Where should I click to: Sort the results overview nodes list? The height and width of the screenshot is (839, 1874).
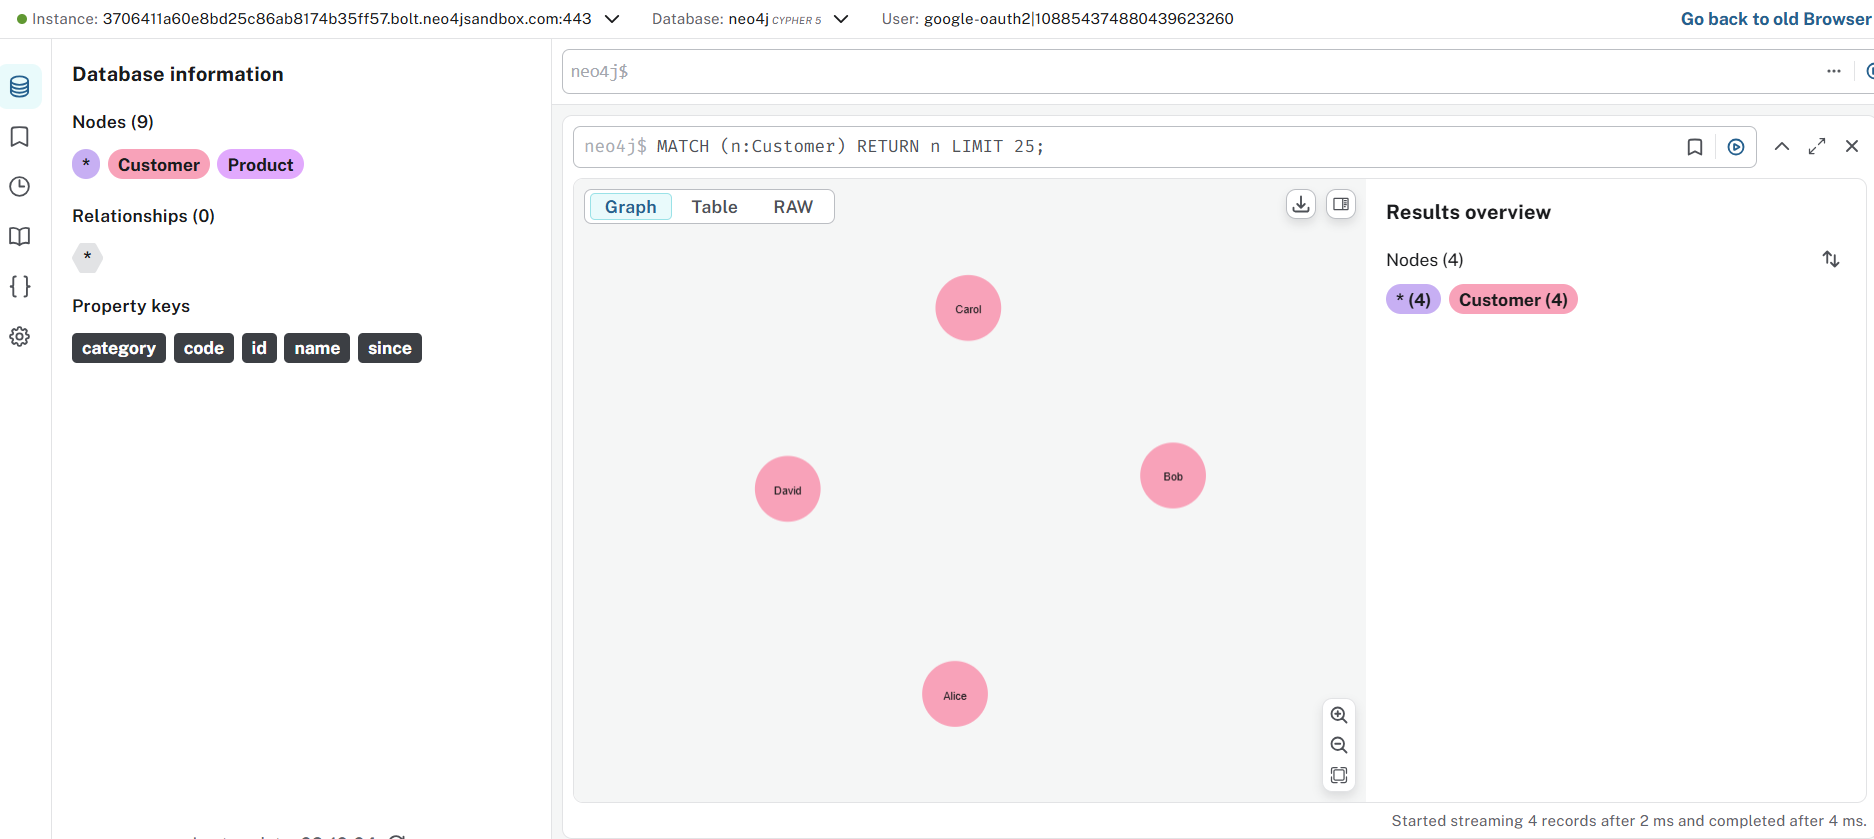[1831, 259]
